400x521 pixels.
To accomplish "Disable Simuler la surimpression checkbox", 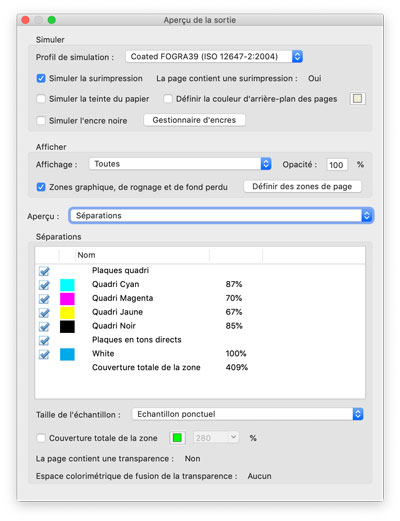I will pos(41,78).
